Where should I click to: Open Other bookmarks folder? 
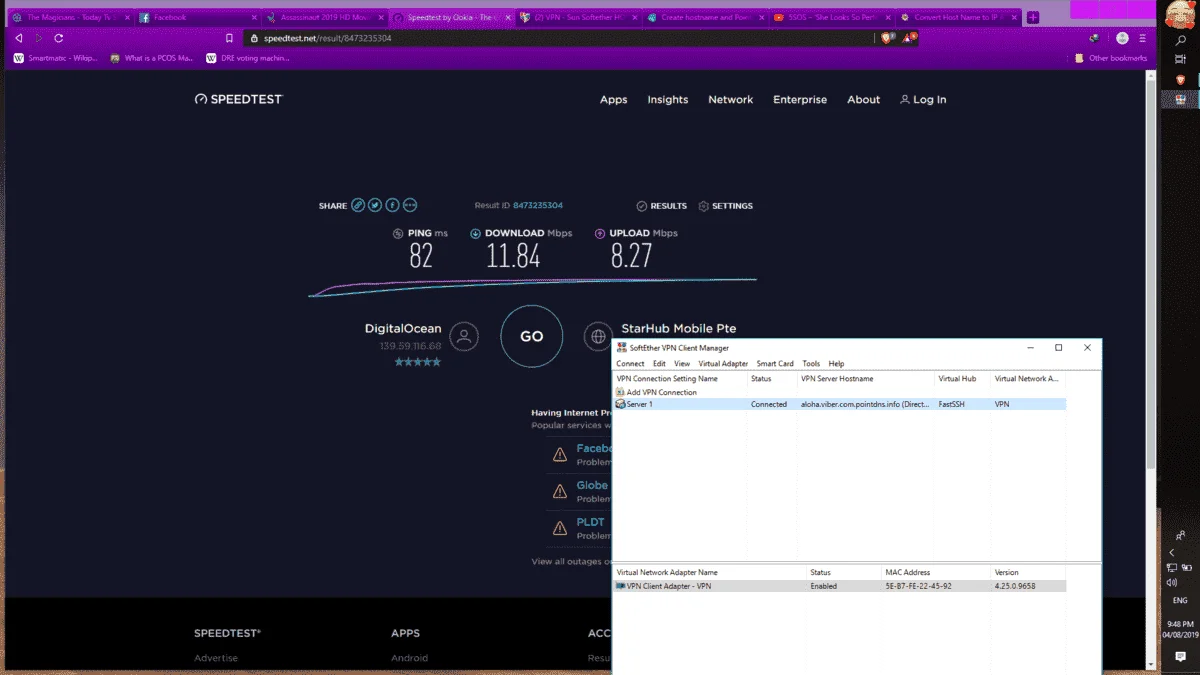click(x=1111, y=58)
